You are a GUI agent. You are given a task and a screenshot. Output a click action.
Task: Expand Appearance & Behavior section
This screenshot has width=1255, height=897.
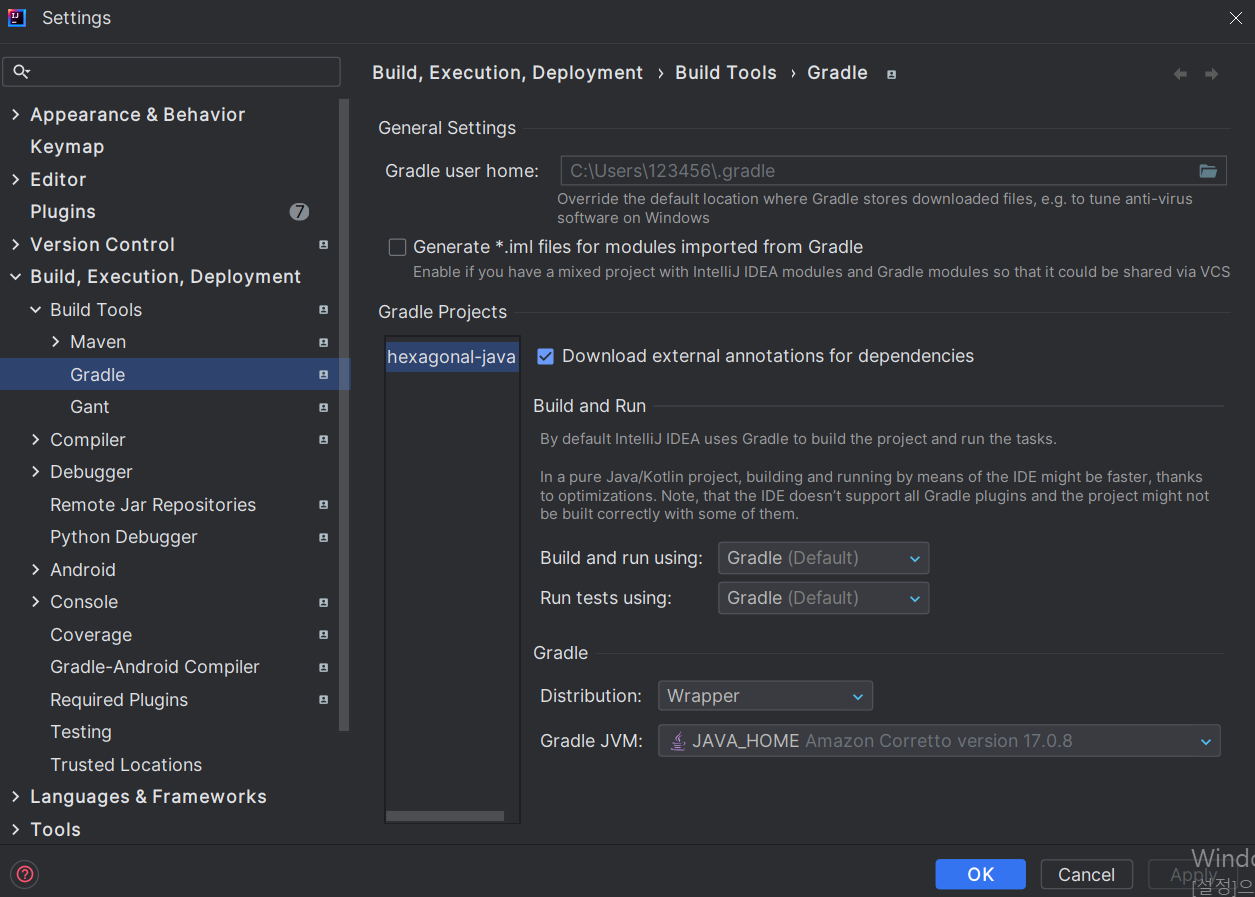pyautogui.click(x=15, y=115)
